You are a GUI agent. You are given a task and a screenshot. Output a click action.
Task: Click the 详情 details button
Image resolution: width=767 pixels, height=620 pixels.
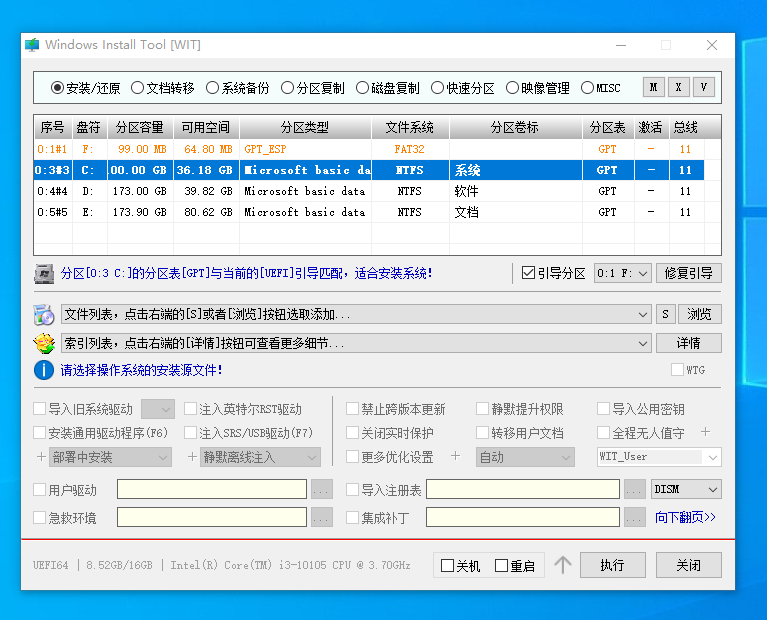coord(689,344)
